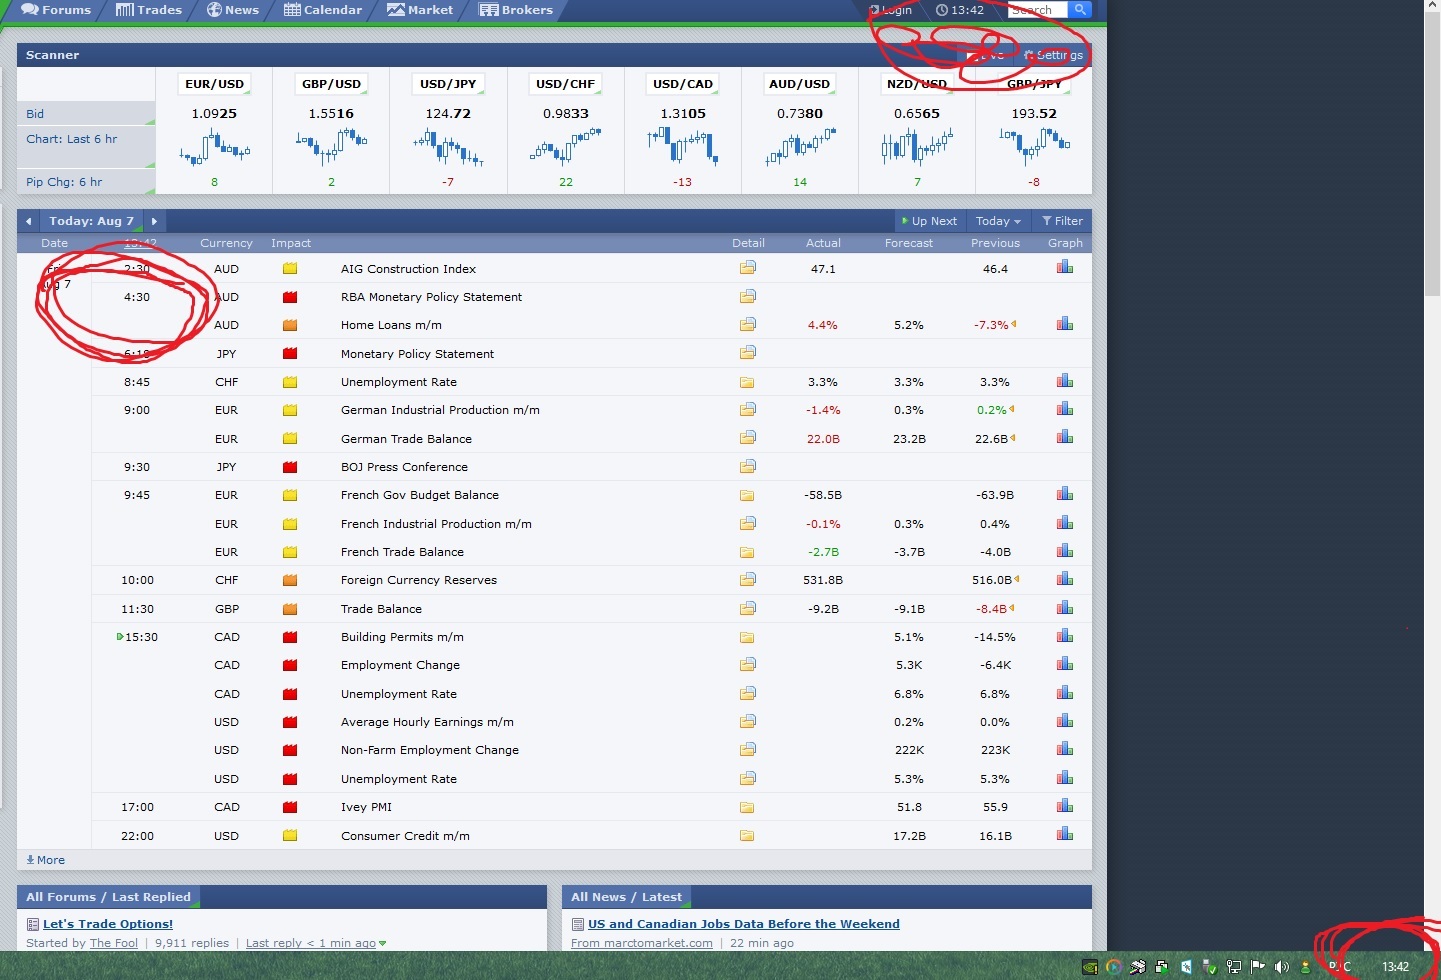The height and width of the screenshot is (980, 1441).
Task: Show graph for Trade Balance GBP row
Action: (1065, 607)
